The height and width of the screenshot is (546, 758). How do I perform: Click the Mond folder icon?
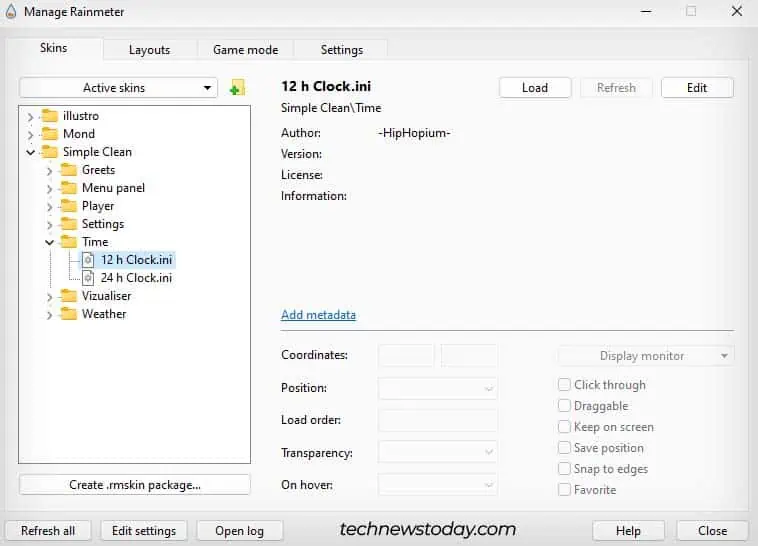pyautogui.click(x=50, y=134)
